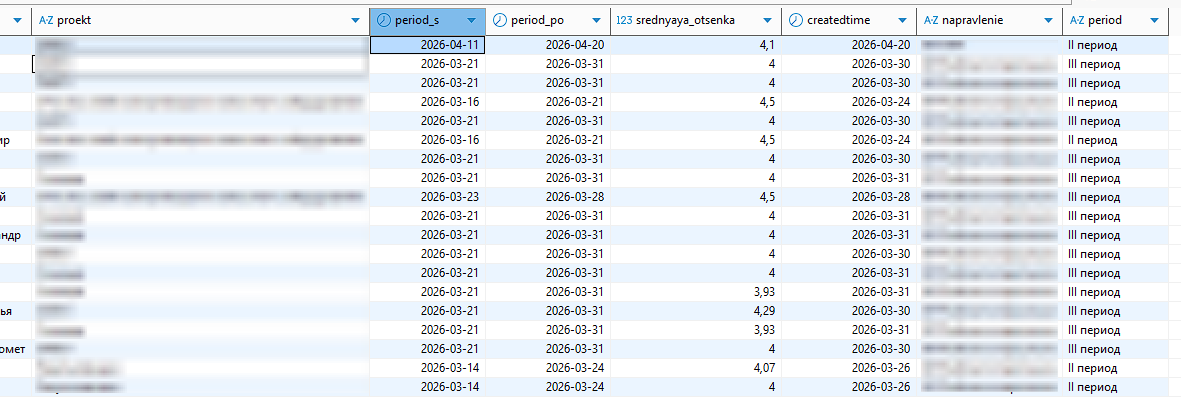The height and width of the screenshot is (397, 1181).
Task: Select III период in the 4,29 row
Action: [1094, 310]
